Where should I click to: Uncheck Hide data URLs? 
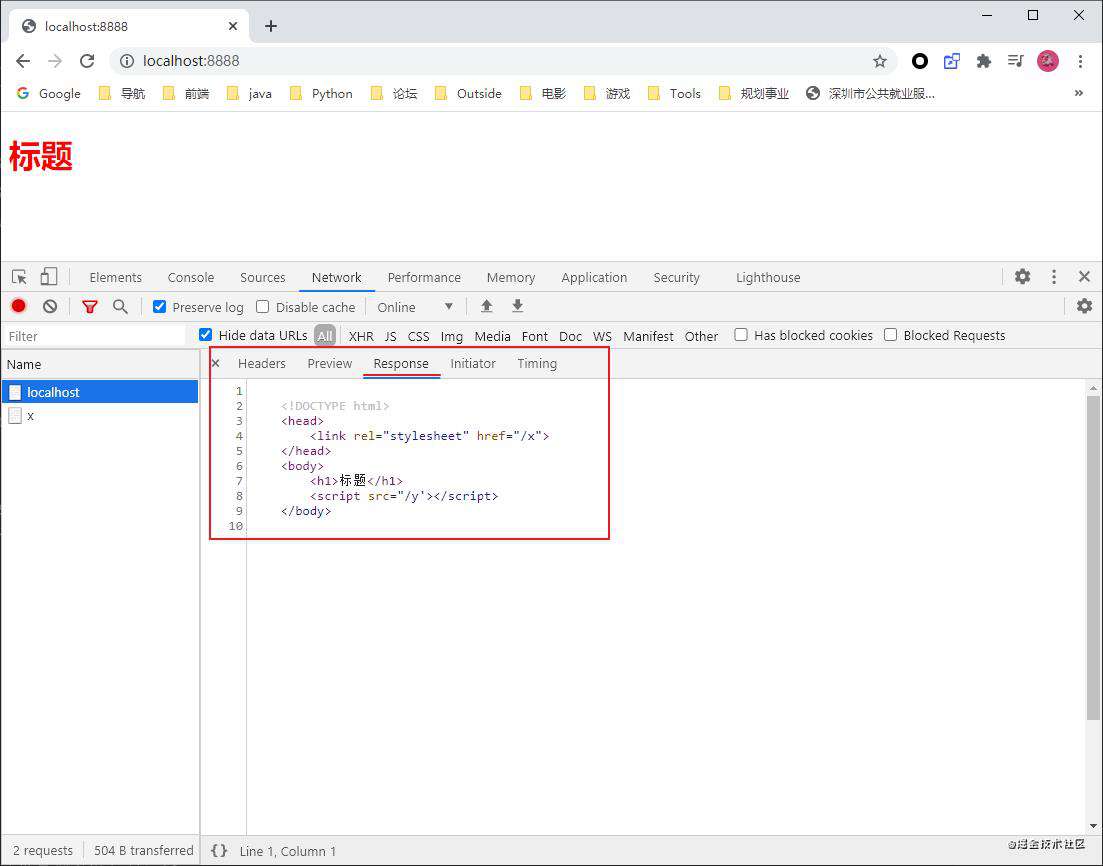(x=205, y=335)
